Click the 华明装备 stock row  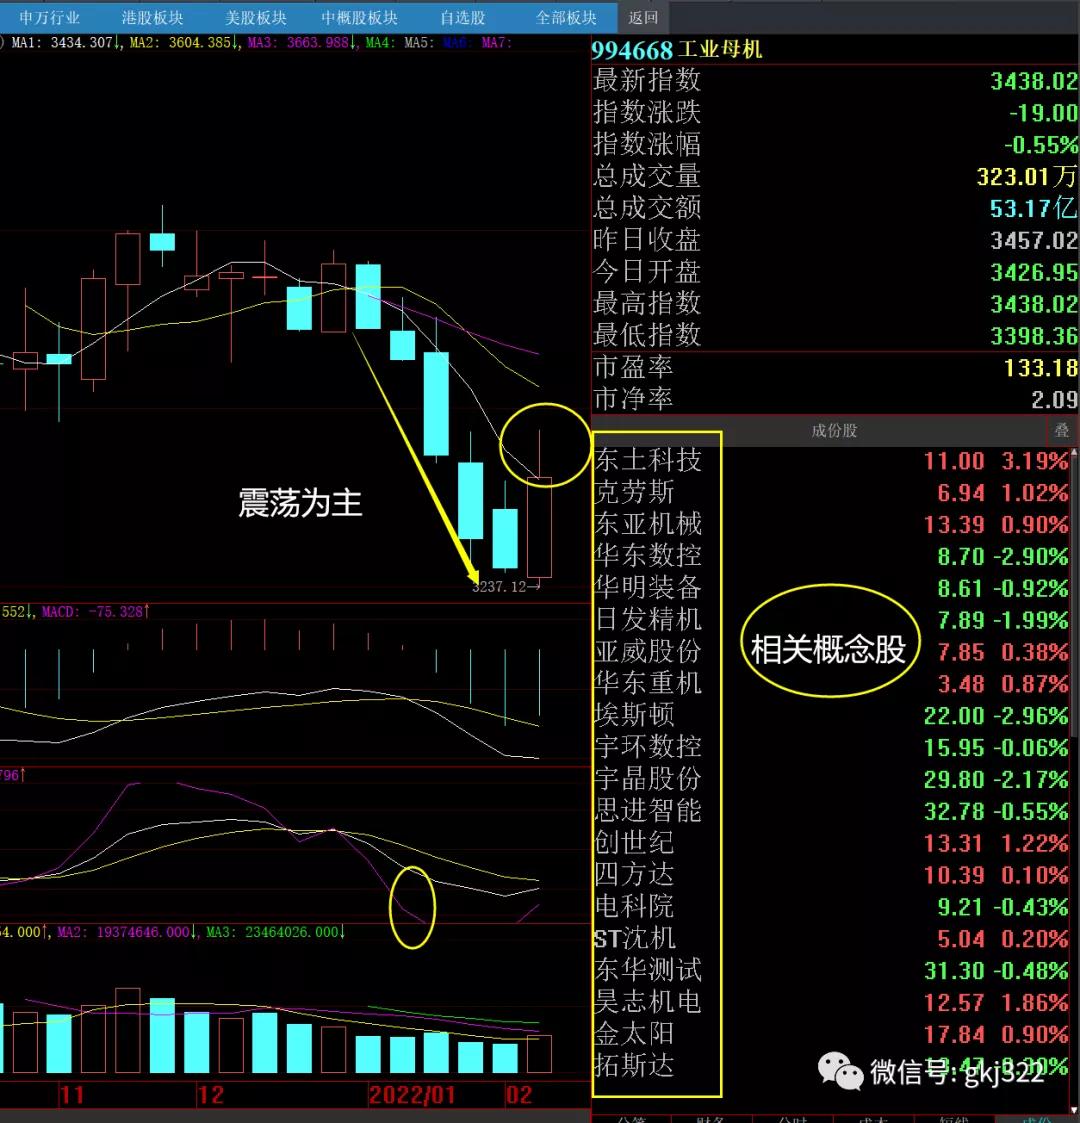[831, 588]
